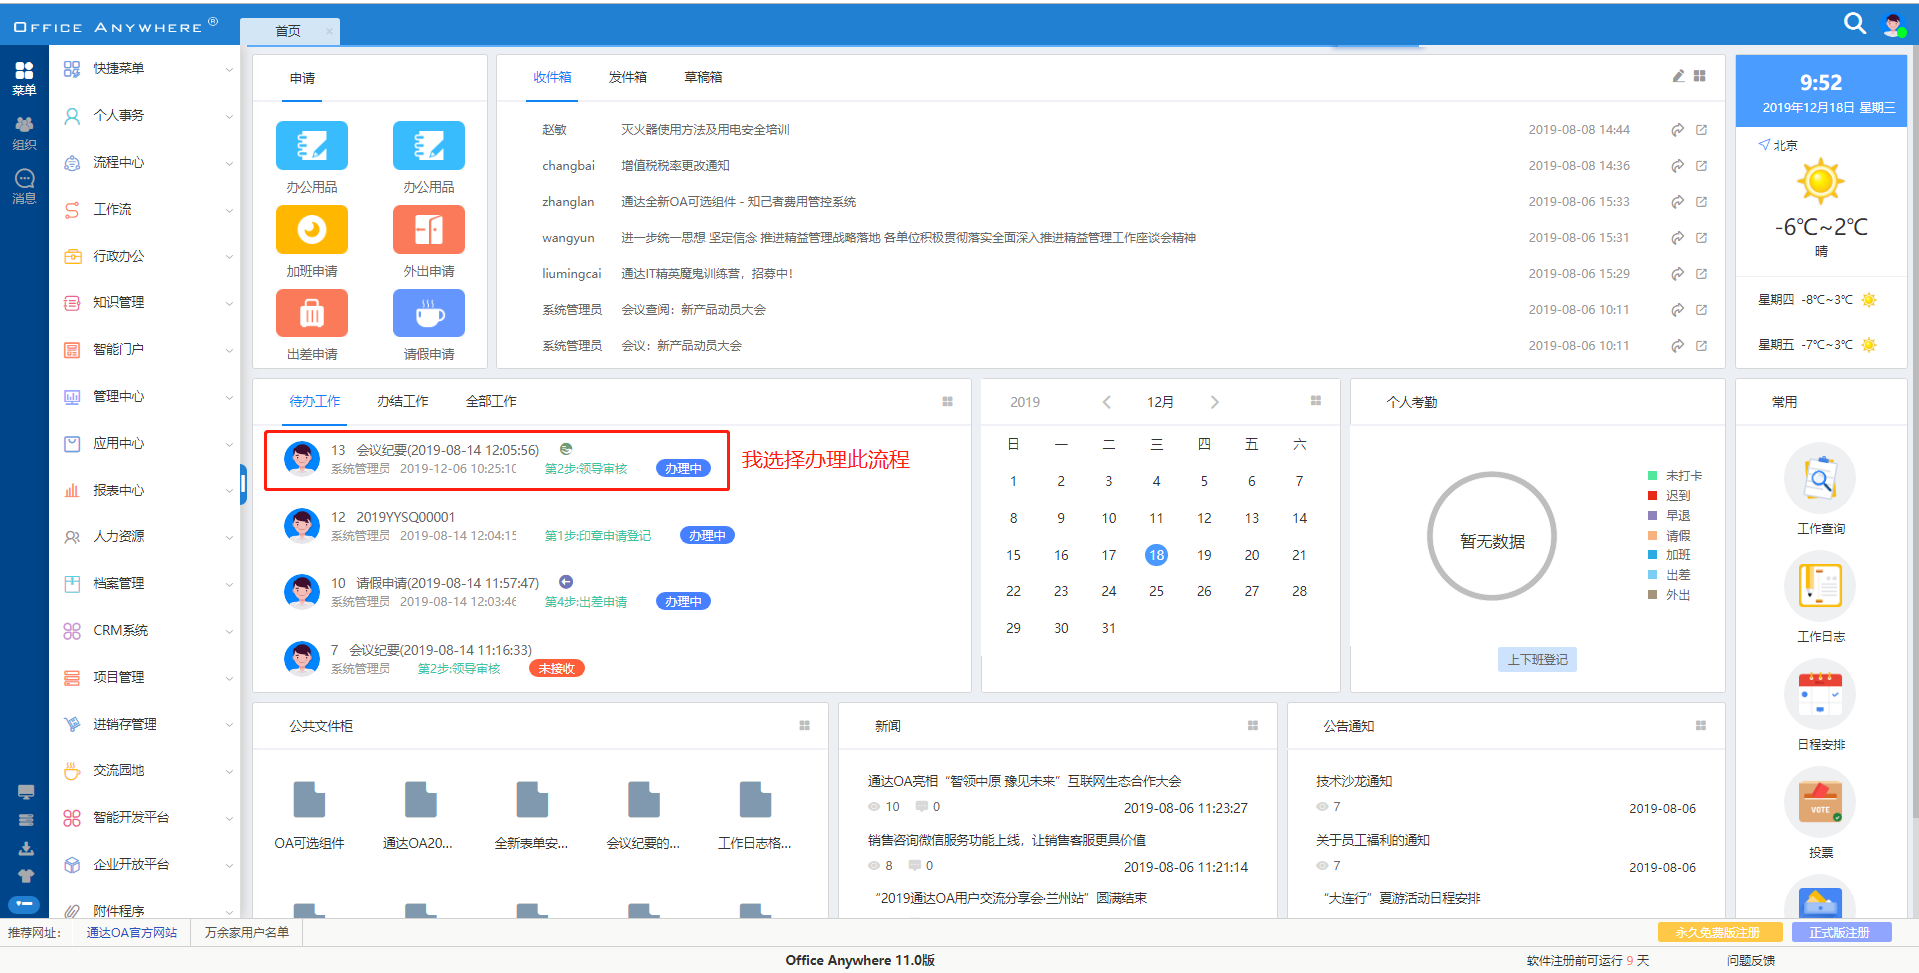Image resolution: width=1919 pixels, height=973 pixels.
Task: Select the 收件箱 tab
Action: [552, 77]
